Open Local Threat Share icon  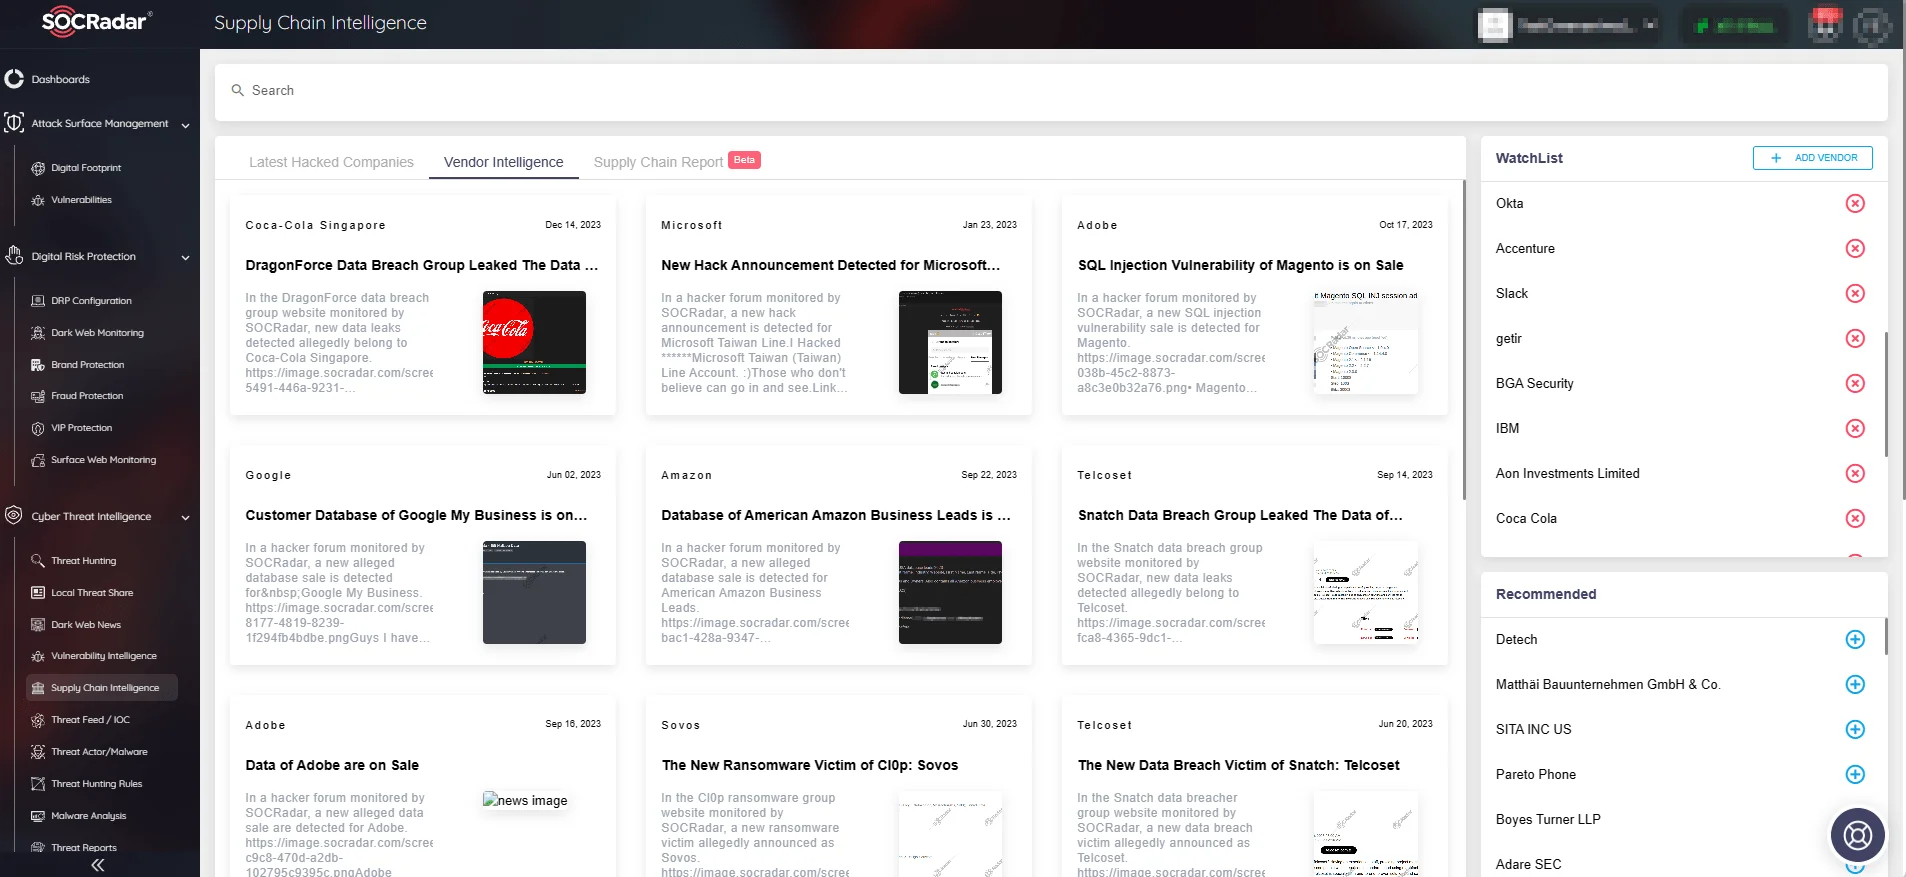coord(38,593)
